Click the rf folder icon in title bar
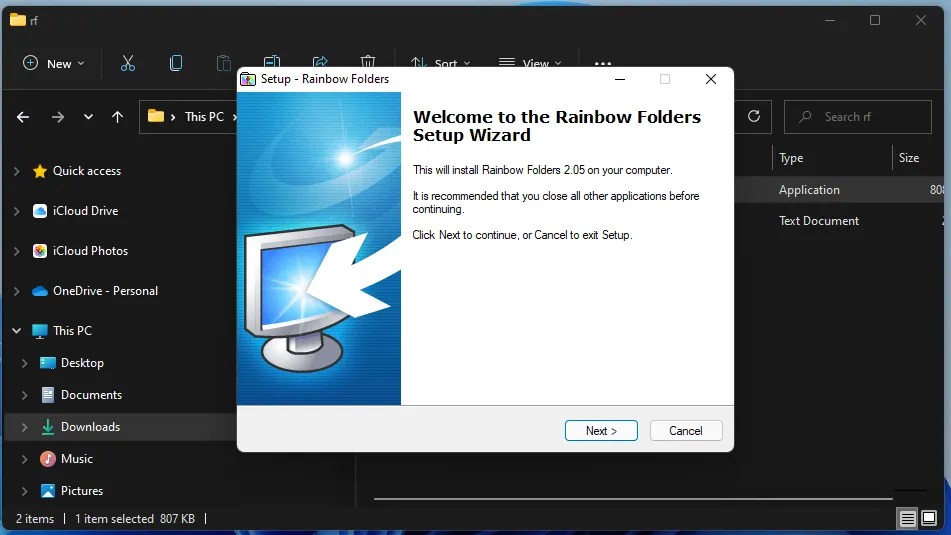 tap(18, 20)
